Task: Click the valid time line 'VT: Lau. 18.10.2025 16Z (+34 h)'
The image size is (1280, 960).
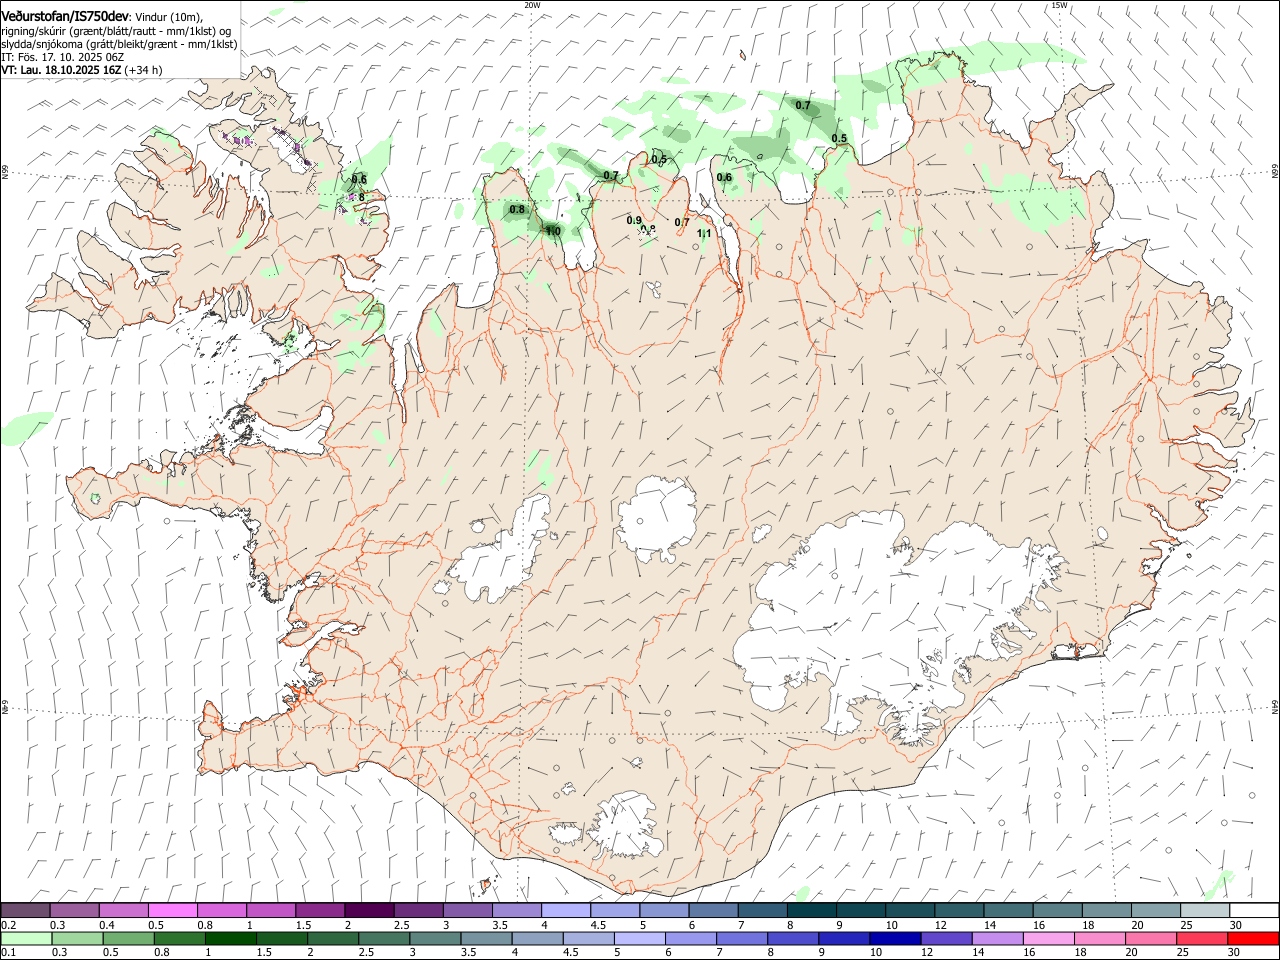Action: coord(81,70)
